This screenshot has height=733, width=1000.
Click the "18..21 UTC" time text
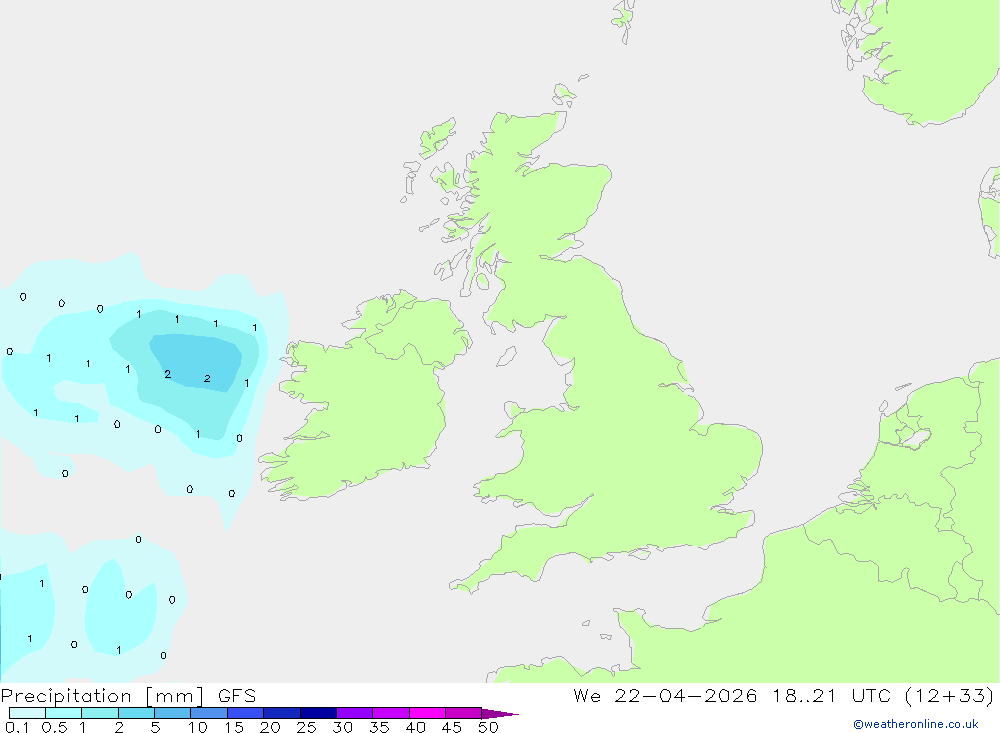click(831, 696)
